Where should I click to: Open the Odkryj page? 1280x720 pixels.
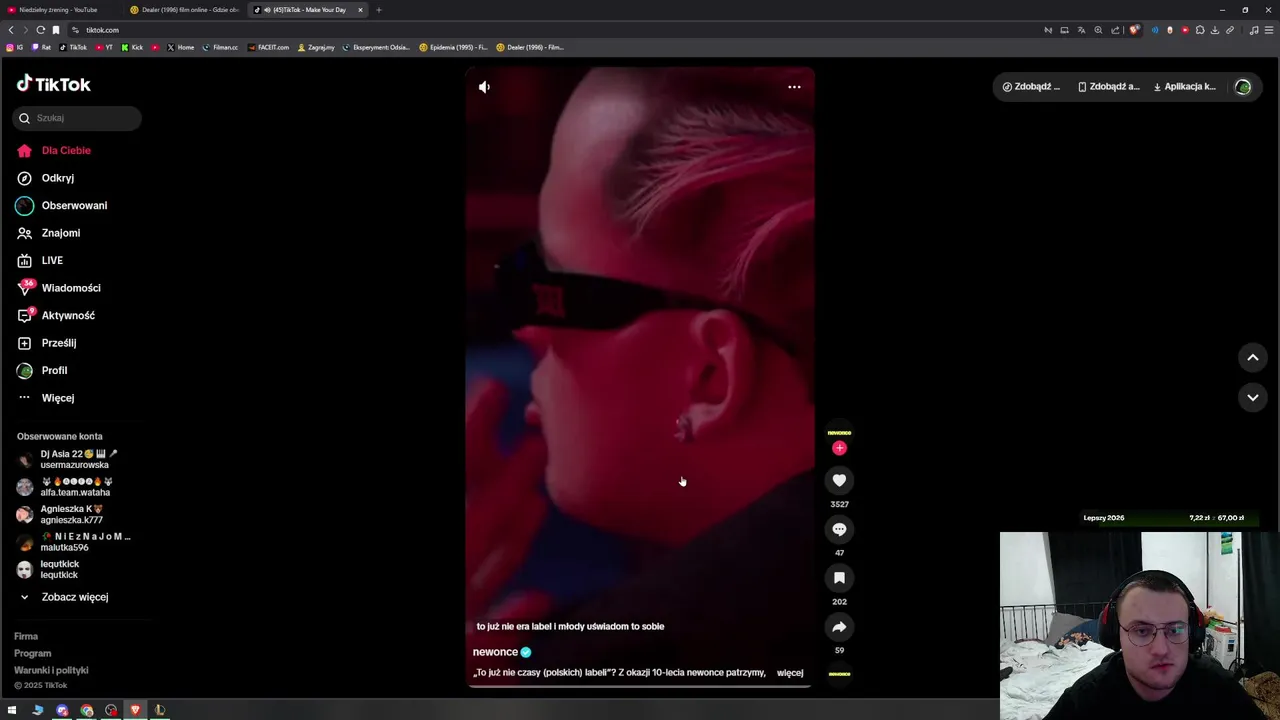[57, 178]
